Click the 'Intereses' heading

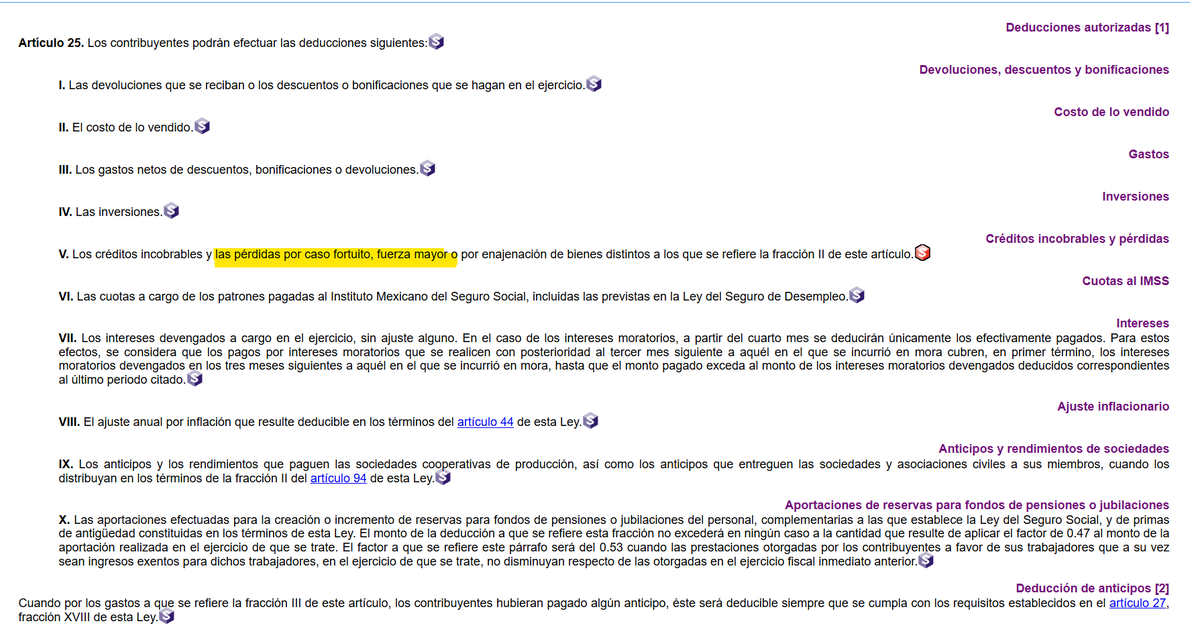[1142, 323]
